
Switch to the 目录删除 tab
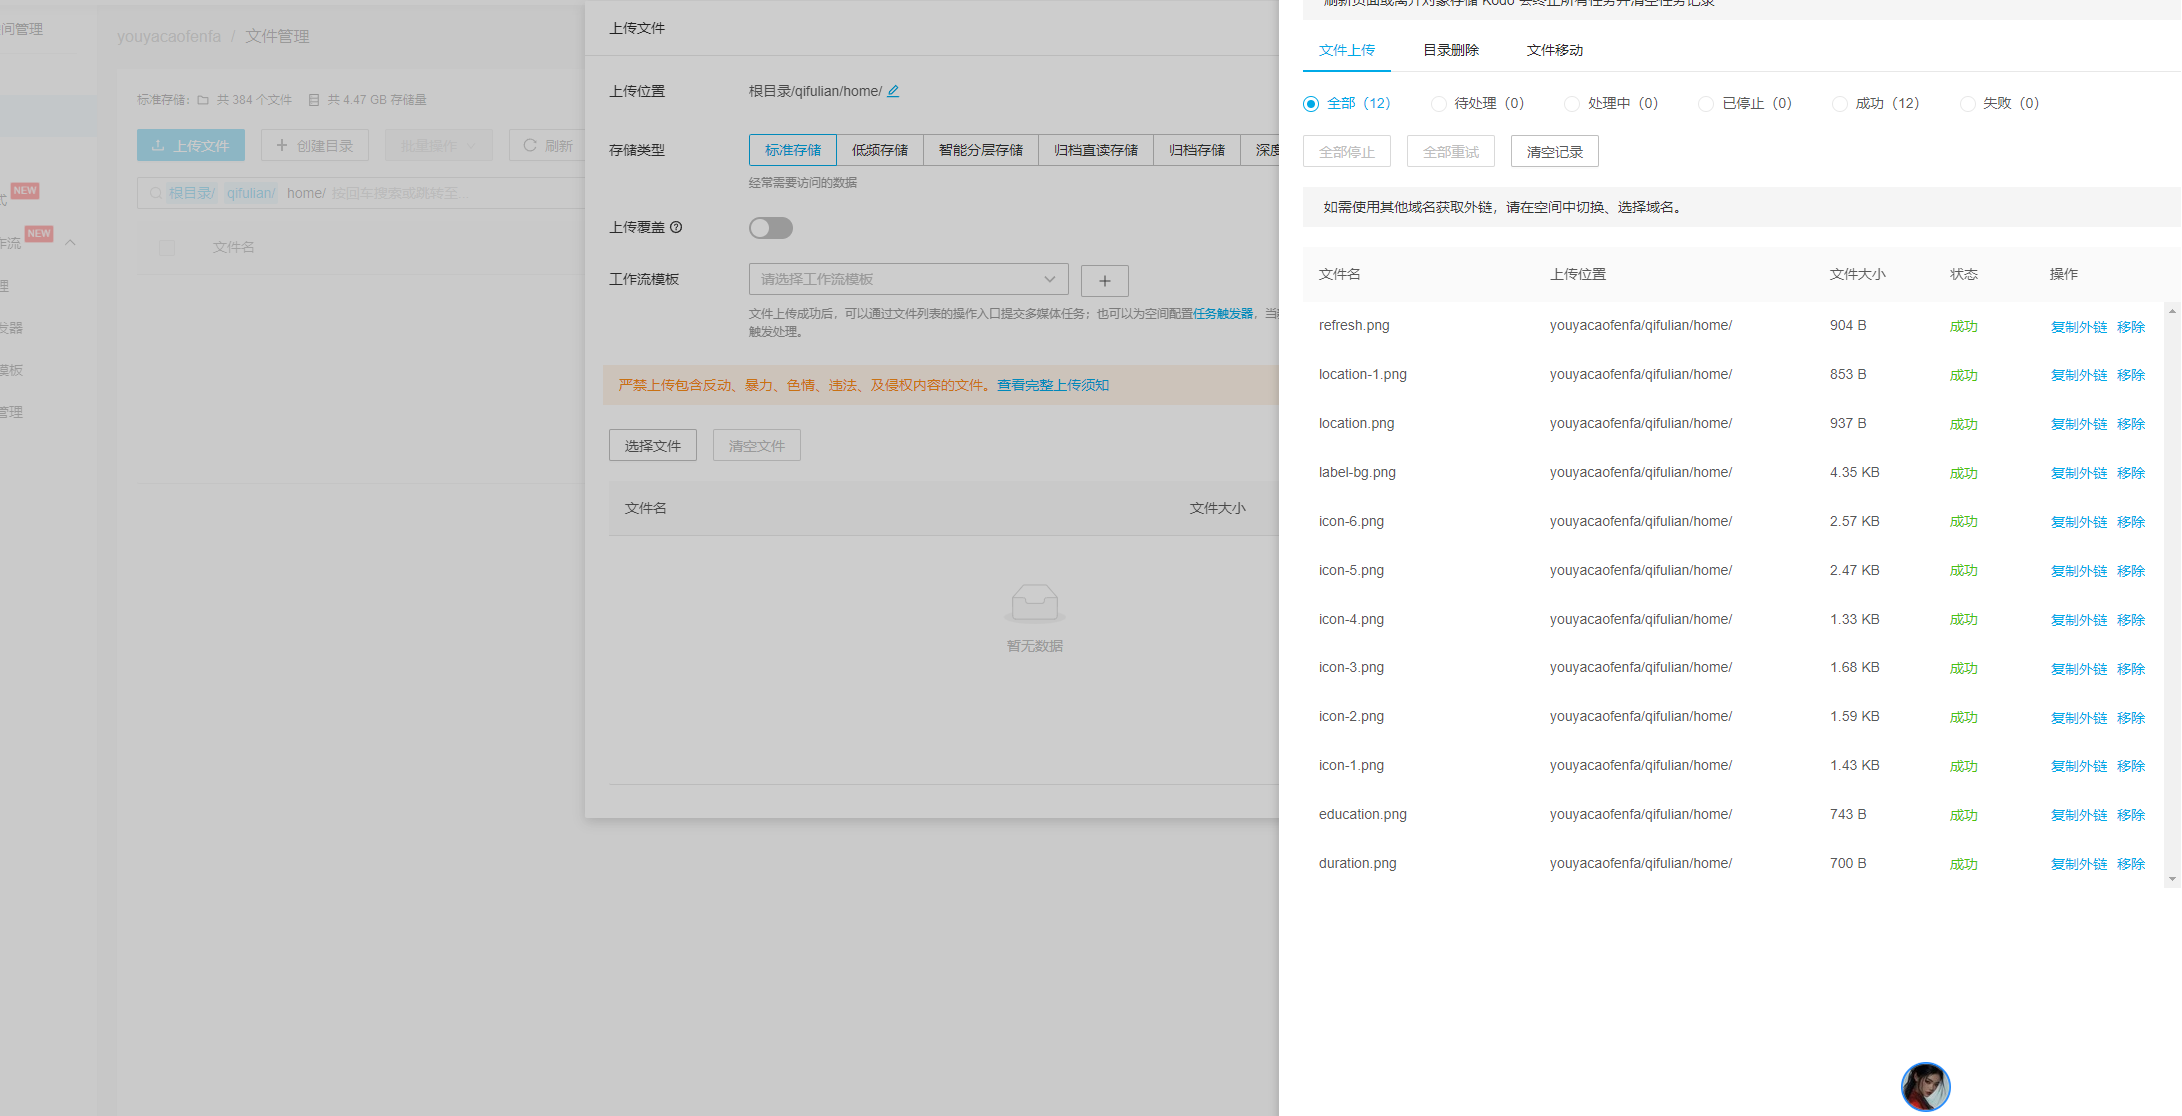pos(1450,50)
